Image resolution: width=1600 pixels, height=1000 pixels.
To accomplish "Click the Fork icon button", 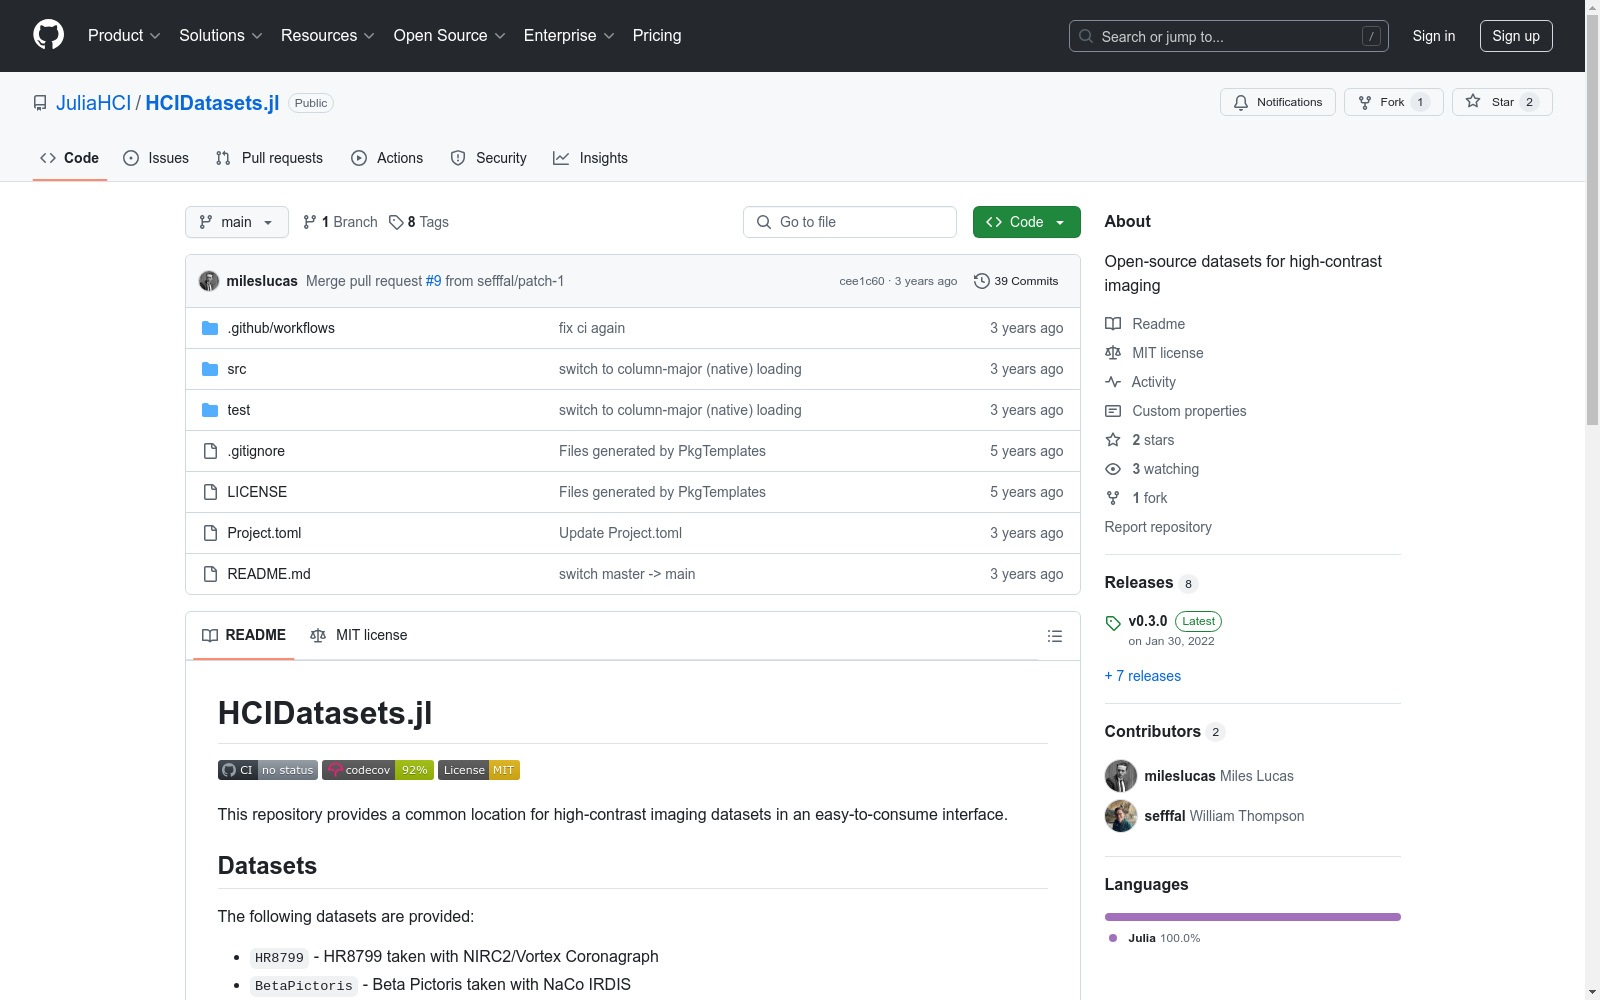I will 1365,102.
